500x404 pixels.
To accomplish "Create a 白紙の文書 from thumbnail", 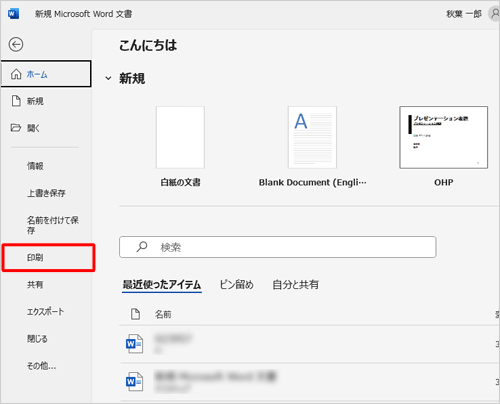I will click(x=180, y=137).
